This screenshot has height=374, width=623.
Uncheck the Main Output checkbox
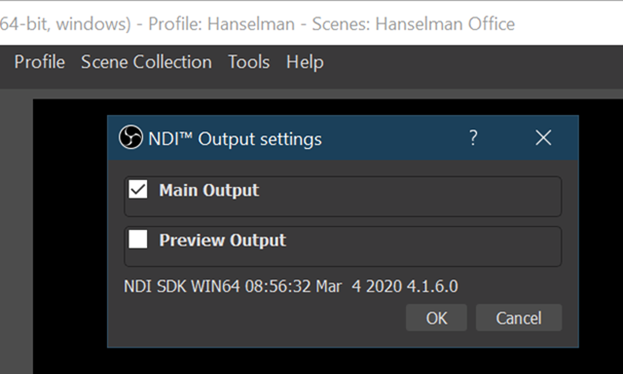pyautogui.click(x=138, y=189)
